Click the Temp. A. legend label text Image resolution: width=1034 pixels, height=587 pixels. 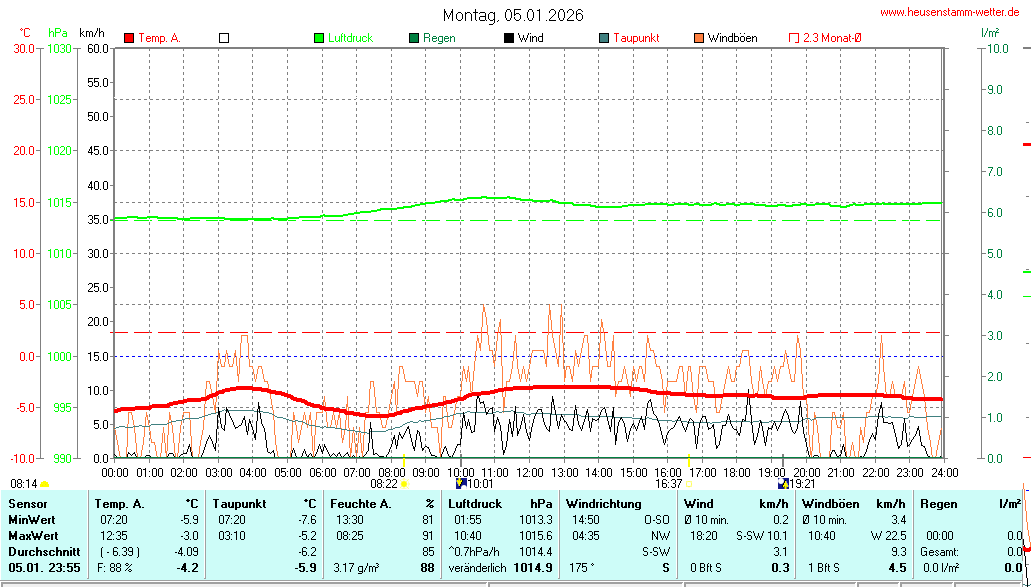coord(159,38)
